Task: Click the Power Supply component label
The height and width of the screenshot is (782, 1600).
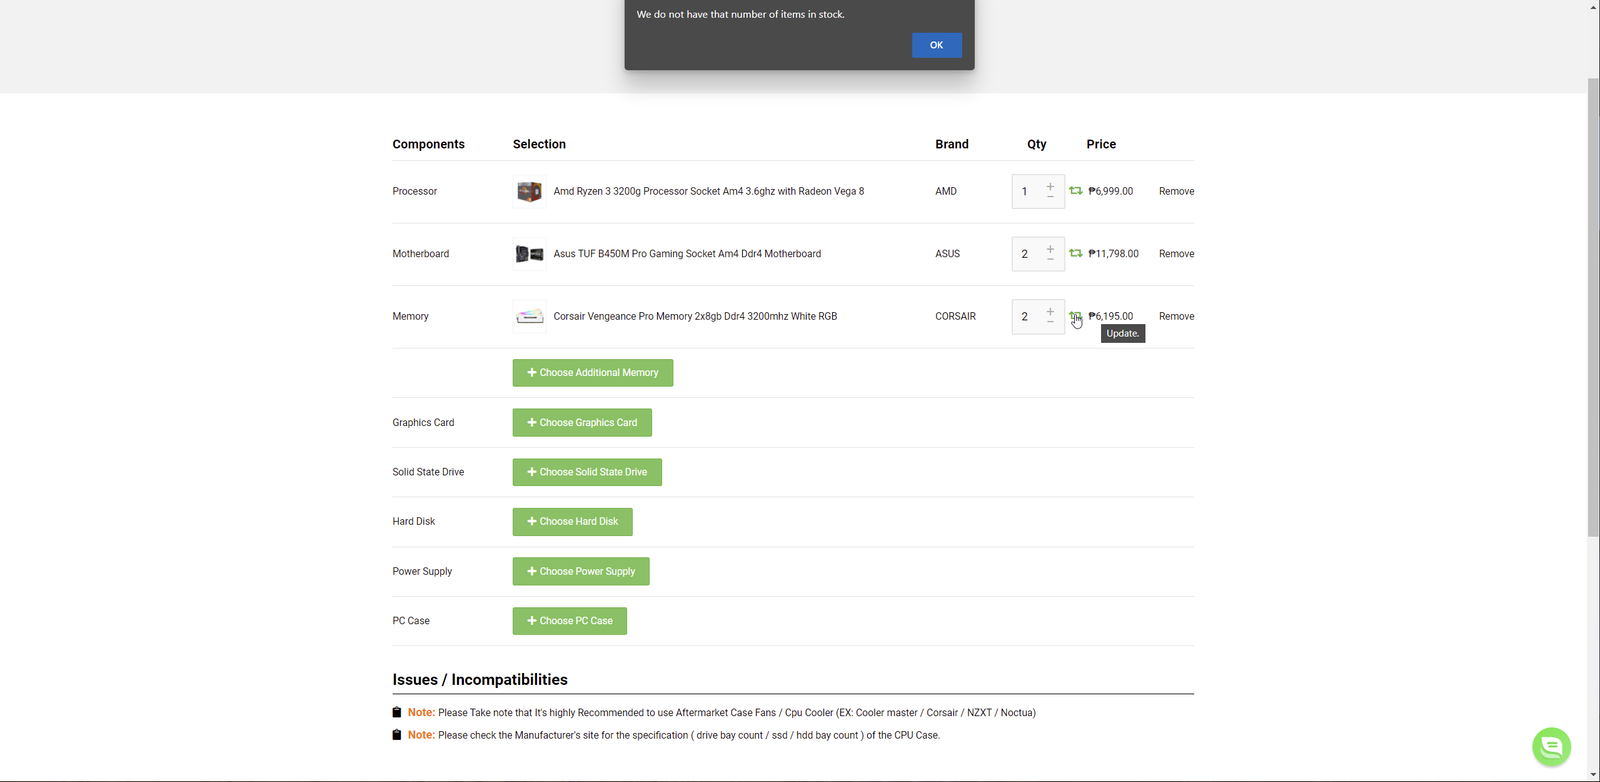Action: 422,572
